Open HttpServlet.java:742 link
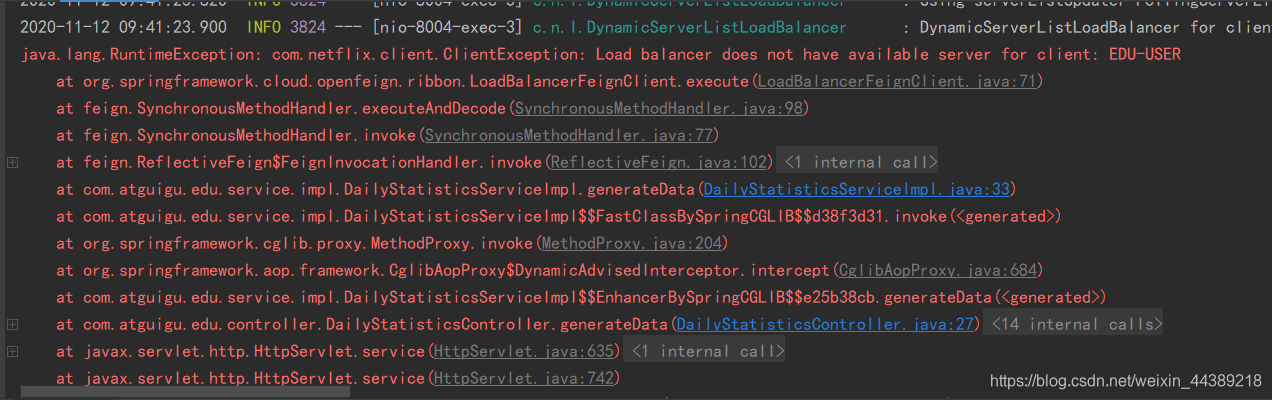This screenshot has width=1272, height=400. click(524, 378)
